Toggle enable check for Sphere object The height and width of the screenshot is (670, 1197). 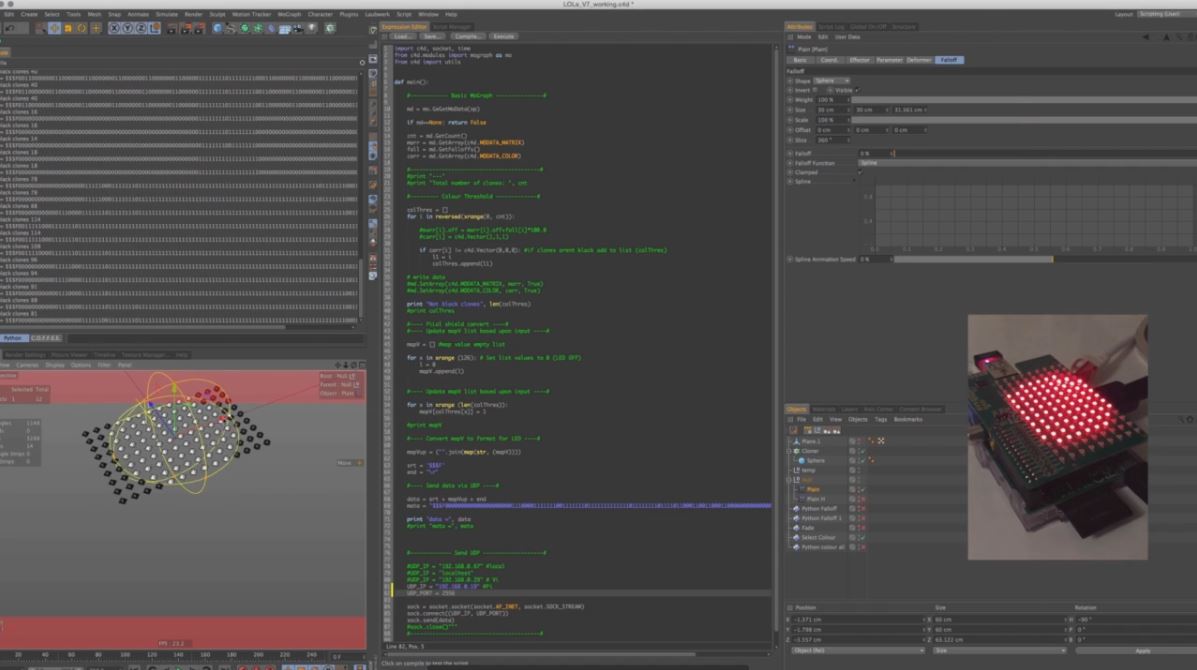(863, 460)
